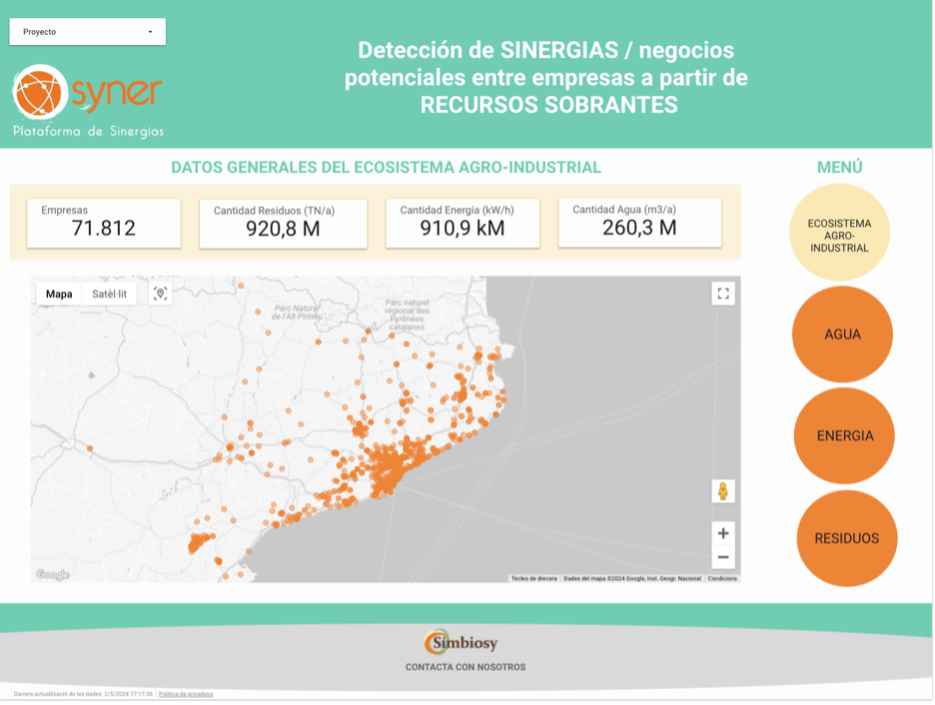Select the ECOSISTEMA AGRO-INDUSTRIAL menu circle
Screen dimensions: 935x705
point(842,231)
